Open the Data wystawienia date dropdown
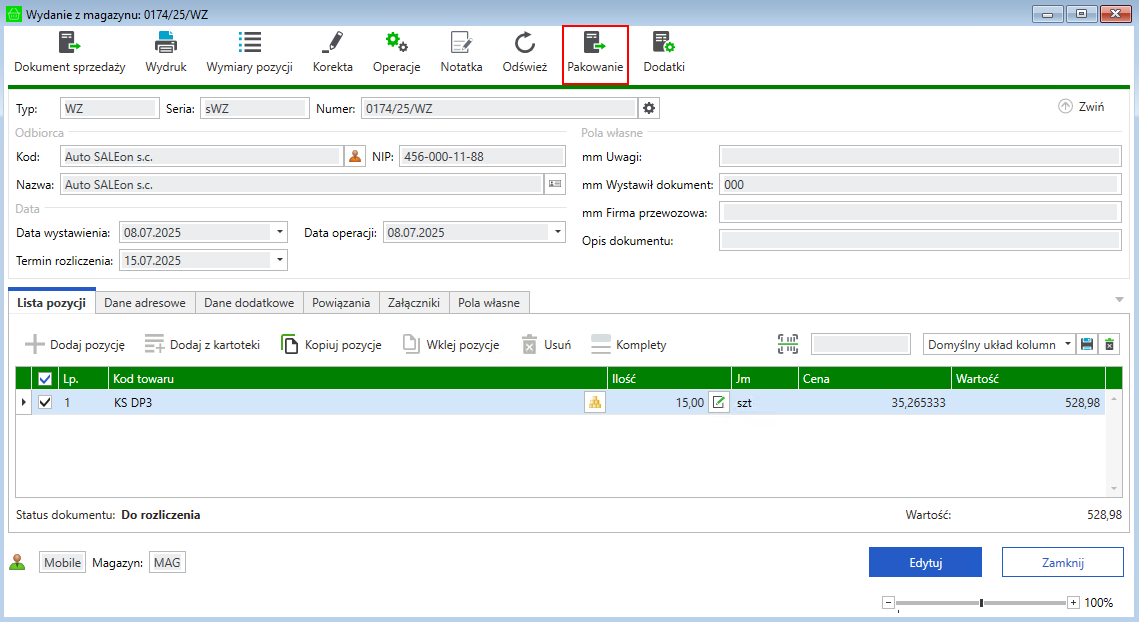This screenshot has height=622, width=1139. [279, 232]
